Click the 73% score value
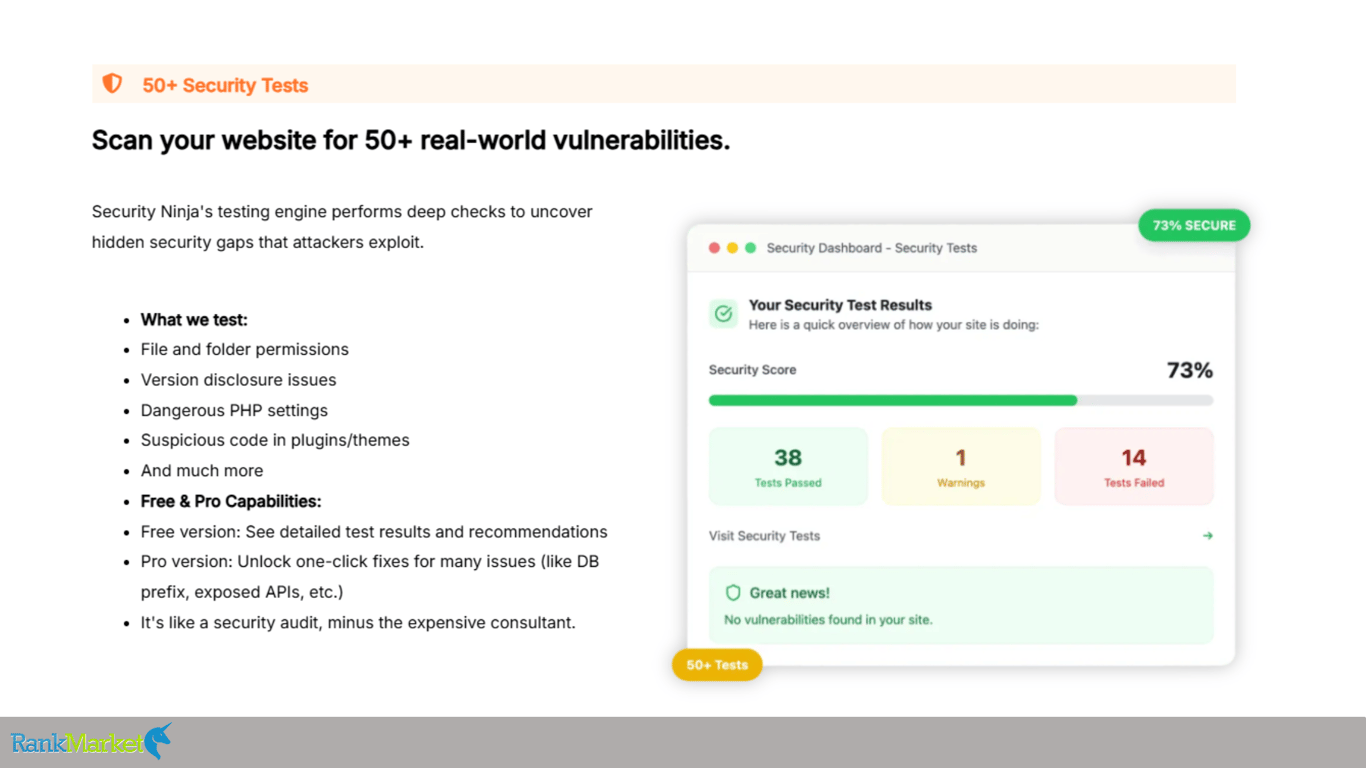Image resolution: width=1366 pixels, height=768 pixels. coord(1190,371)
